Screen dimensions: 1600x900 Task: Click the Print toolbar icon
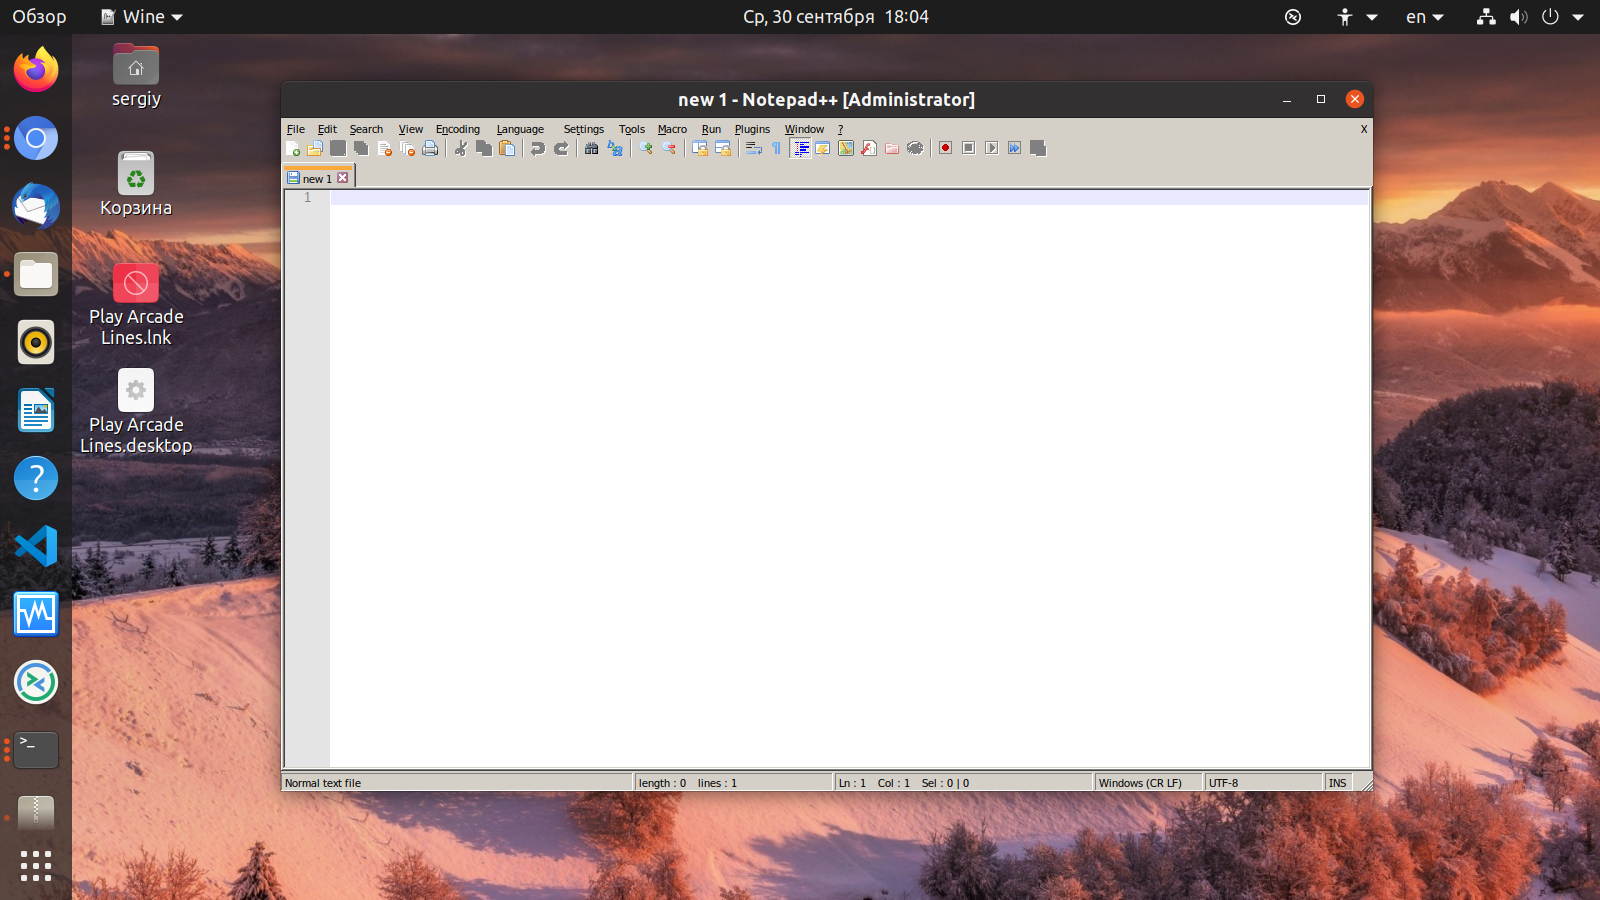[430, 148]
